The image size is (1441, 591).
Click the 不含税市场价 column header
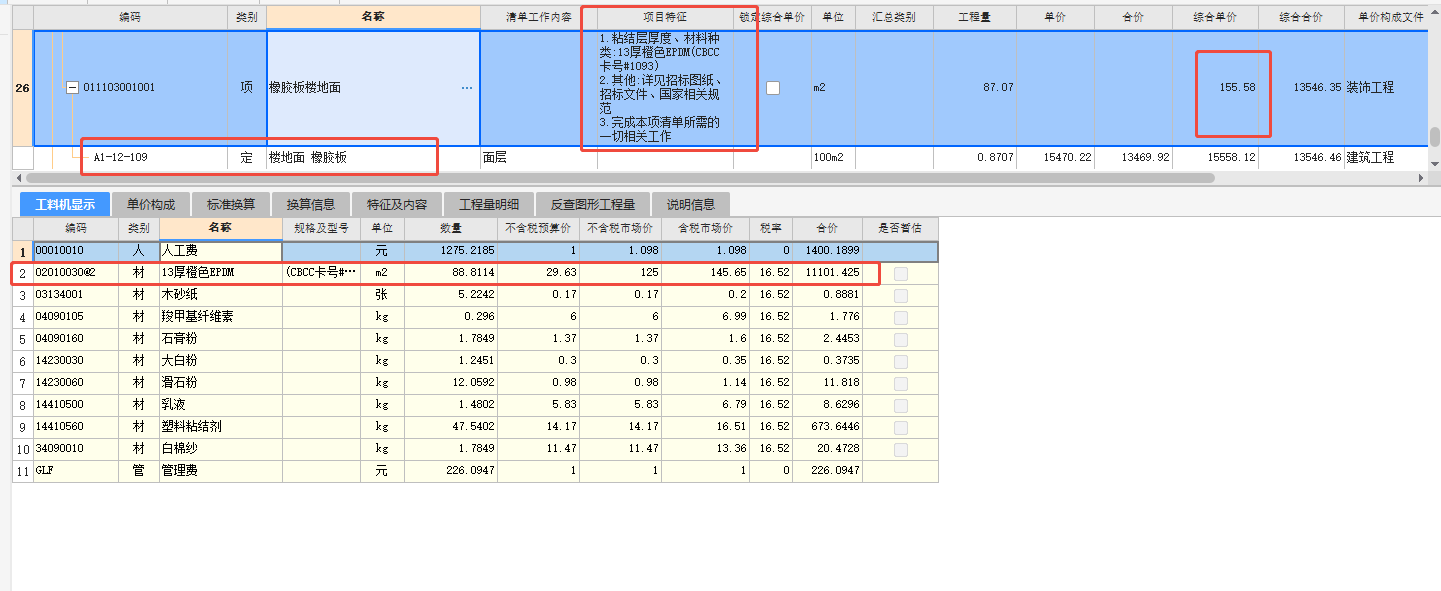[x=620, y=229]
